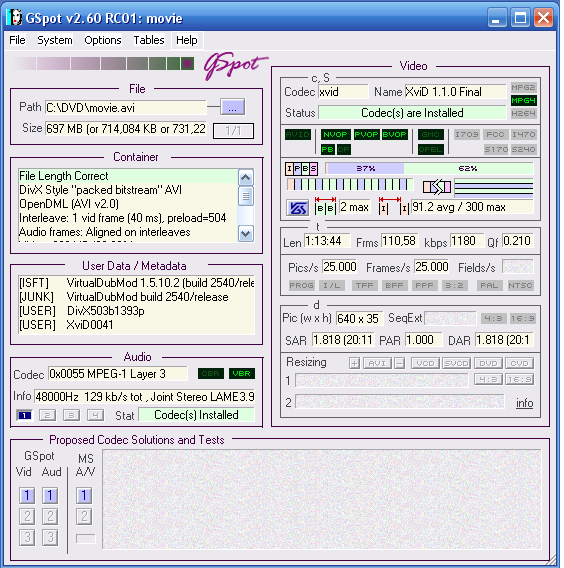Open the Tables menu
564x568 pixels.
click(x=149, y=40)
